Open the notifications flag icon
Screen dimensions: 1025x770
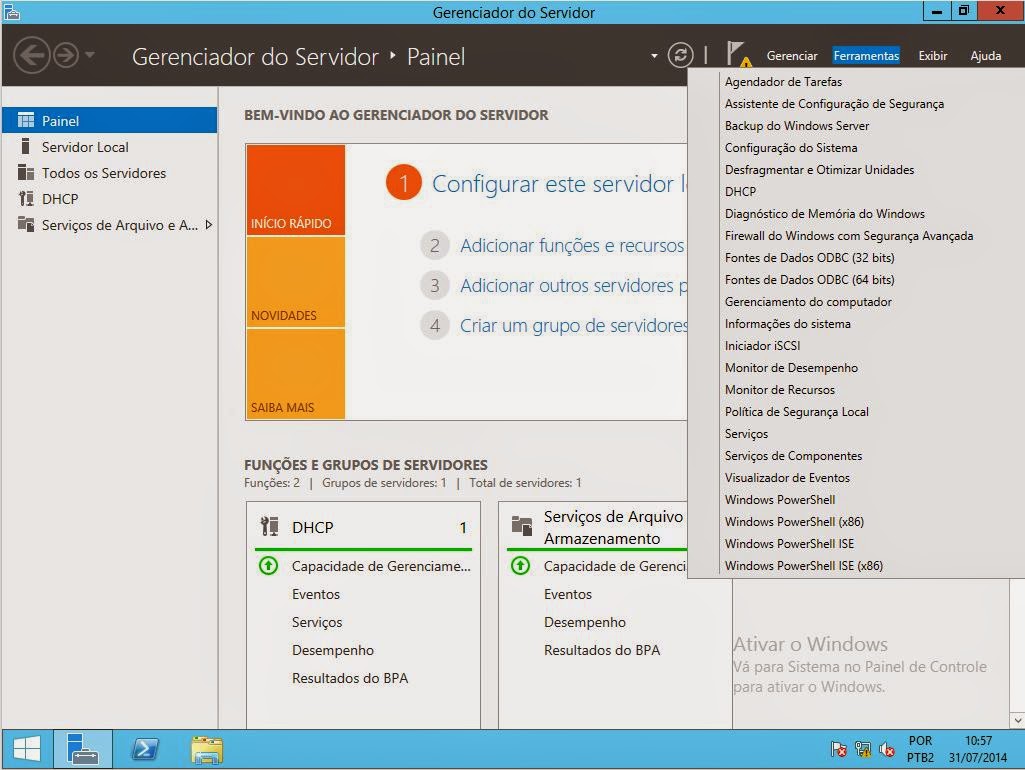[x=737, y=55]
